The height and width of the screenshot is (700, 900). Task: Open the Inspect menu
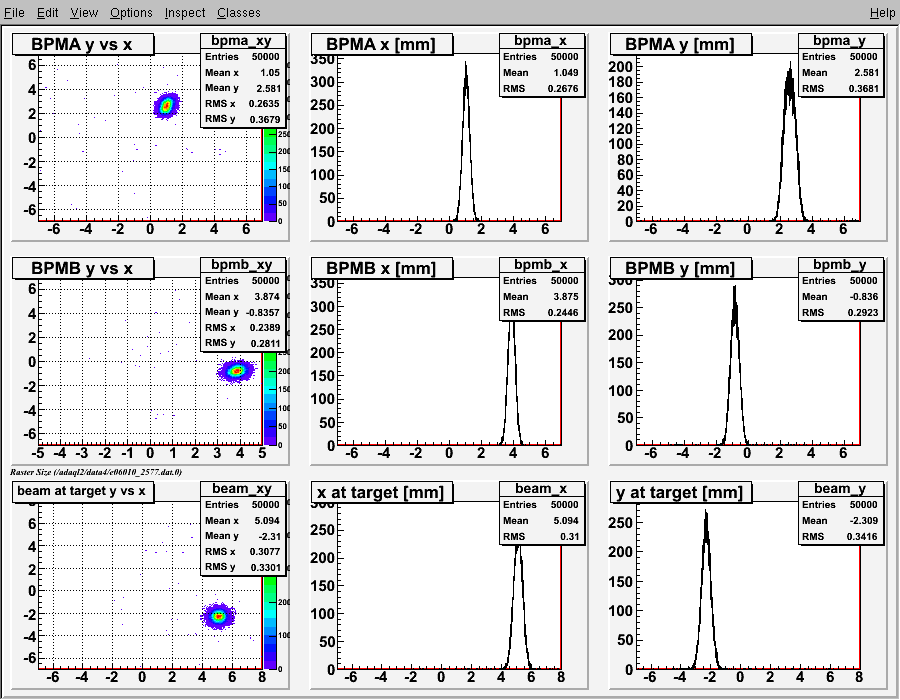coord(185,13)
